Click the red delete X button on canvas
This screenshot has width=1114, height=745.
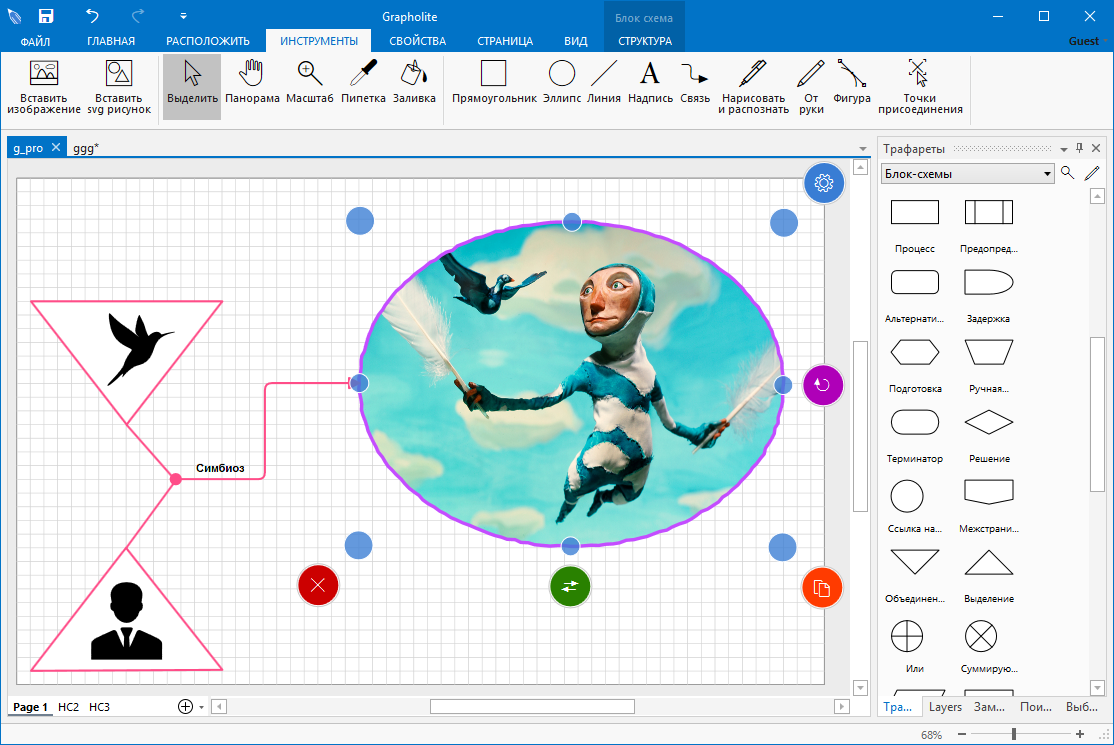click(318, 585)
